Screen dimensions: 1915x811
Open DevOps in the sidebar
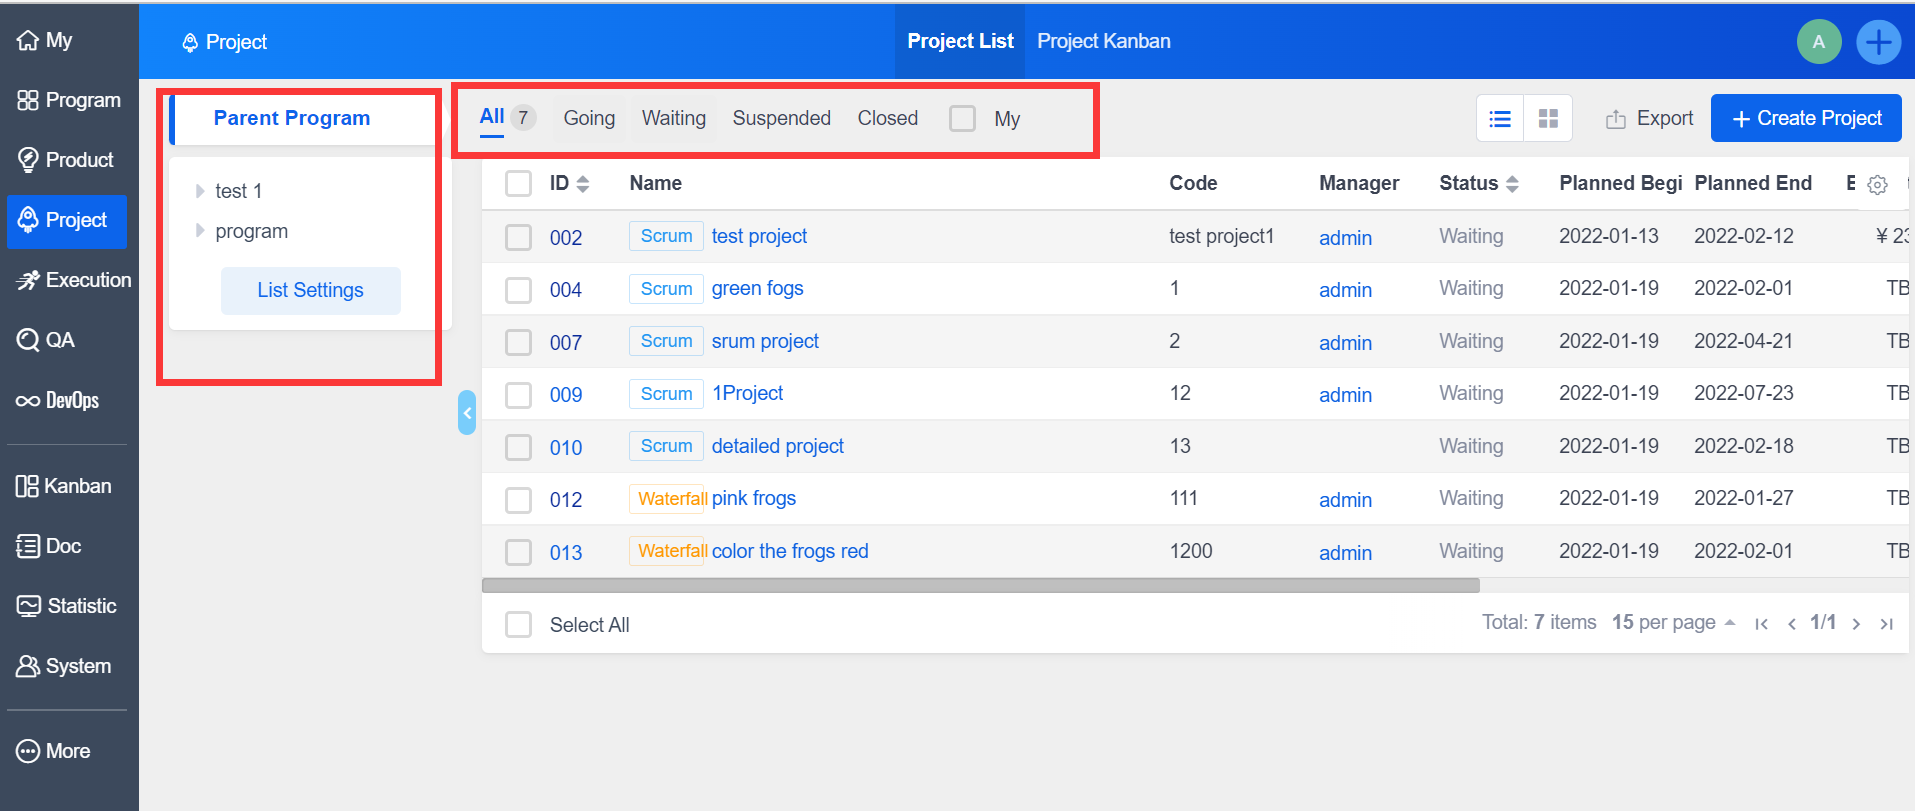click(58, 401)
